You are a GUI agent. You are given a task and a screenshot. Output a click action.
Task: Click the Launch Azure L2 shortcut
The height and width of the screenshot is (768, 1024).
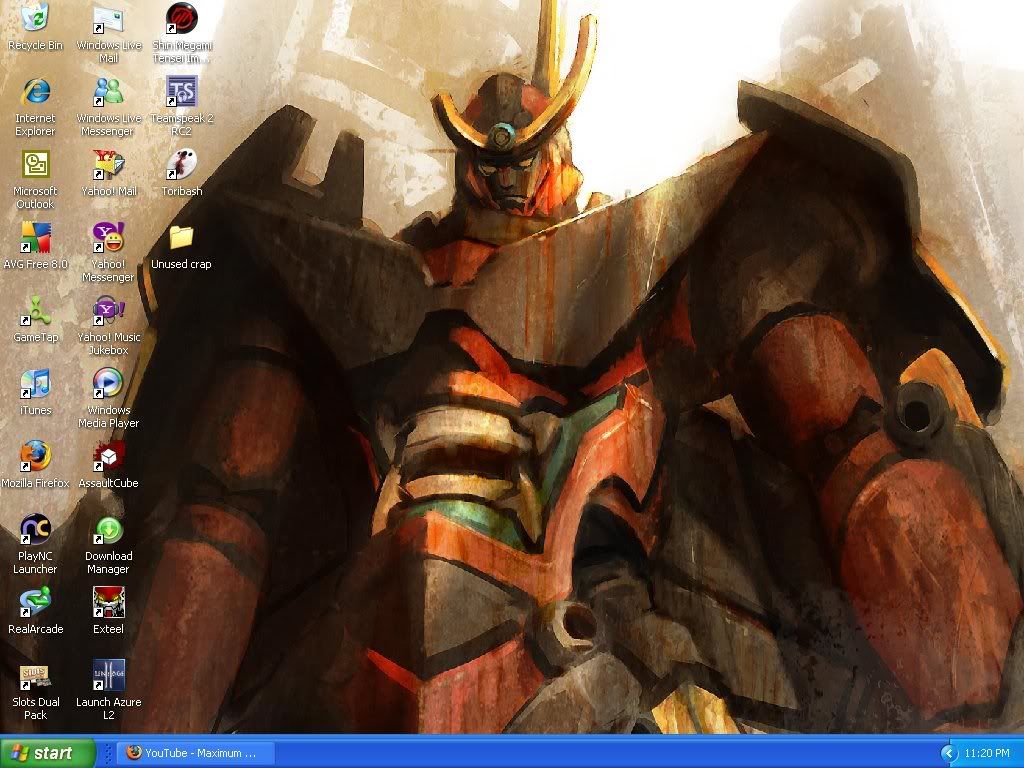pos(108,676)
